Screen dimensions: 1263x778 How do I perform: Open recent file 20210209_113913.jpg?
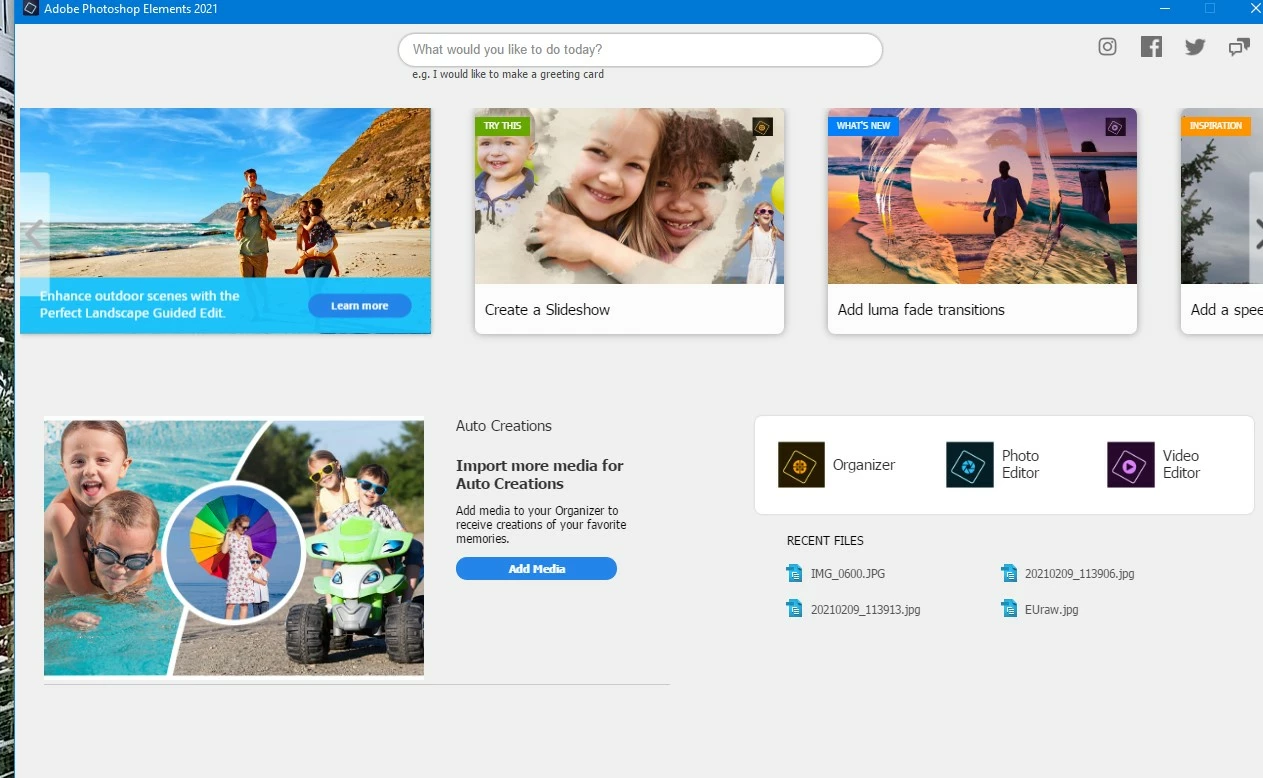(x=865, y=609)
